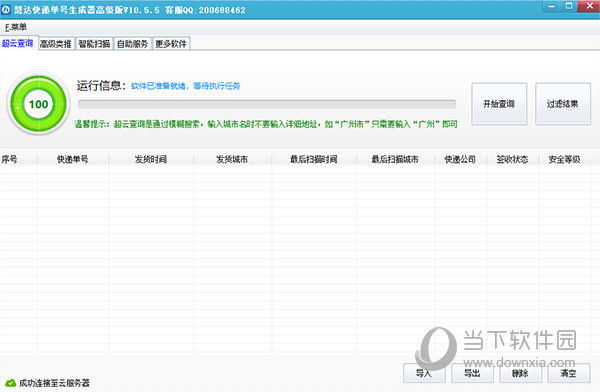Open the F.菜单 menu
This screenshot has height=392, width=600.
pos(16,27)
